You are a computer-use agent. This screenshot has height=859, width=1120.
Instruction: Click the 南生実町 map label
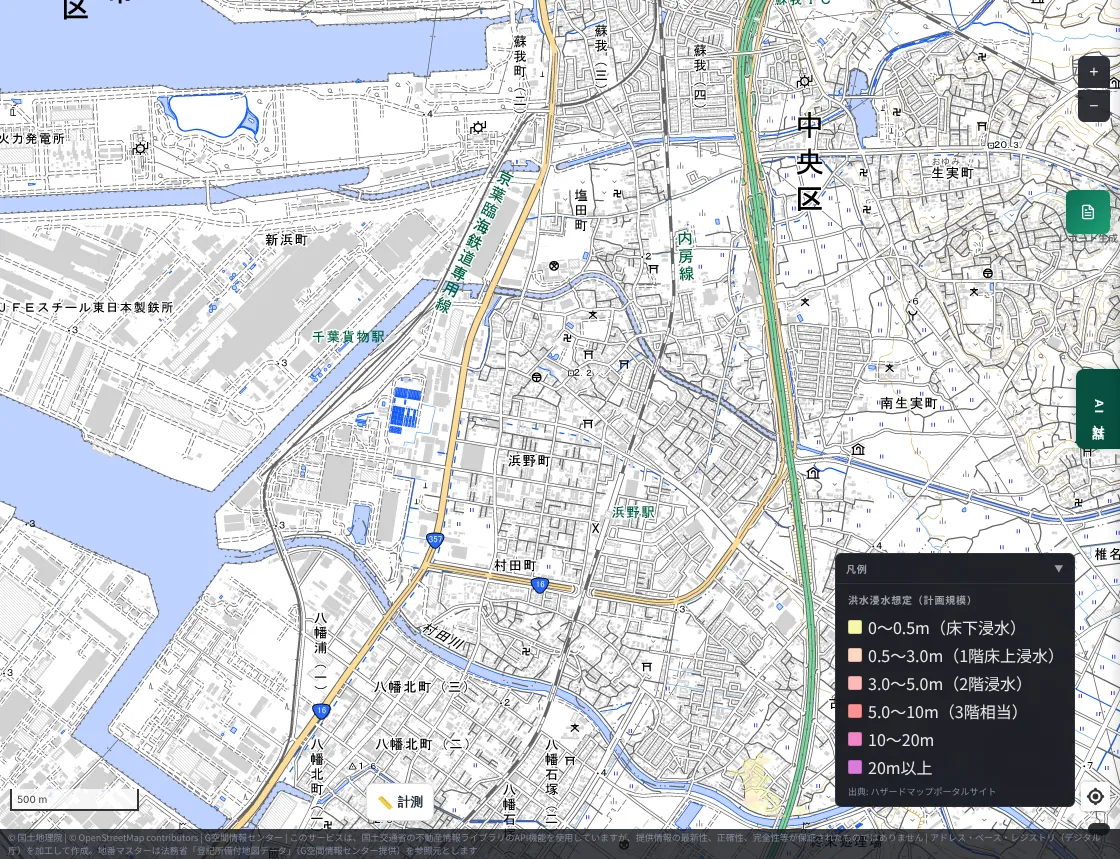point(909,403)
